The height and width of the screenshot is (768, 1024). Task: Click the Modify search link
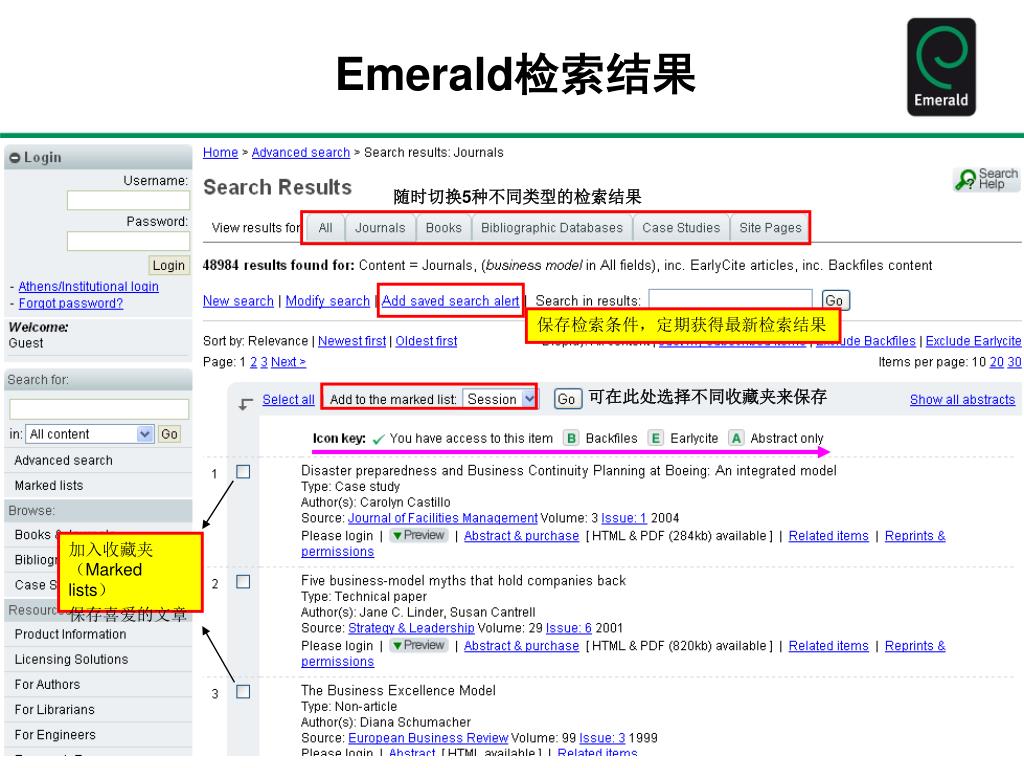[x=327, y=301]
